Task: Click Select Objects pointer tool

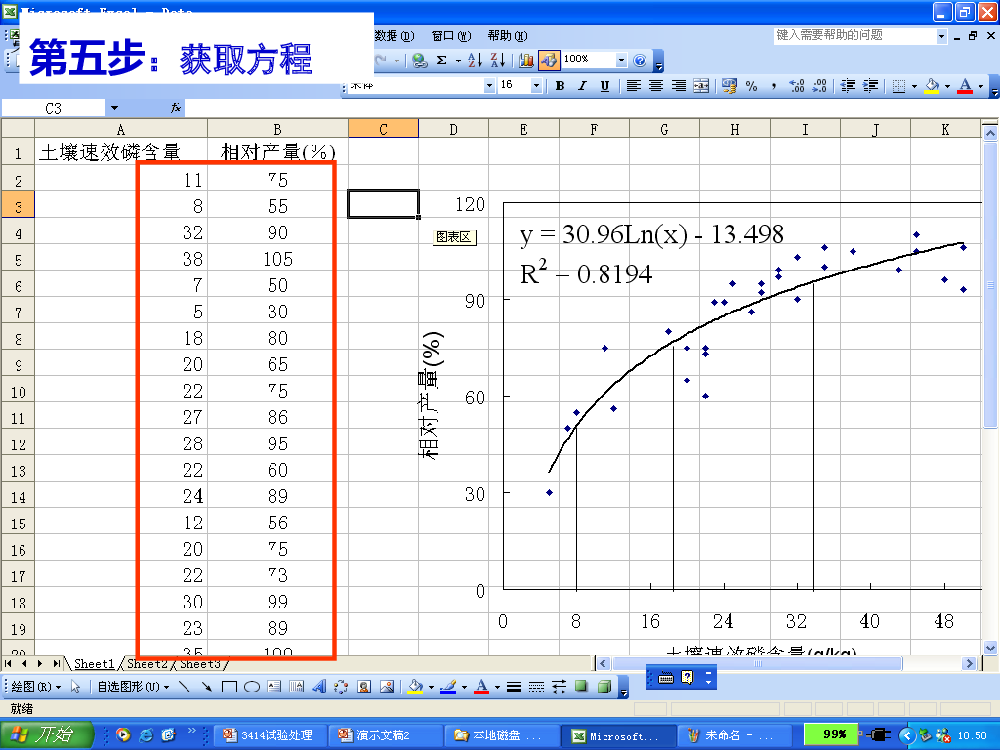Action: (75, 687)
